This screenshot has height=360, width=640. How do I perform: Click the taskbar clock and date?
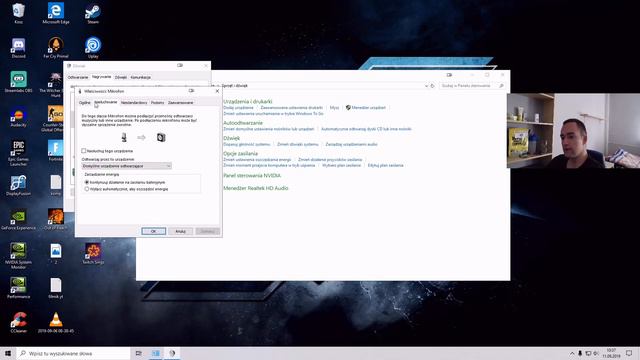[x=611, y=353]
